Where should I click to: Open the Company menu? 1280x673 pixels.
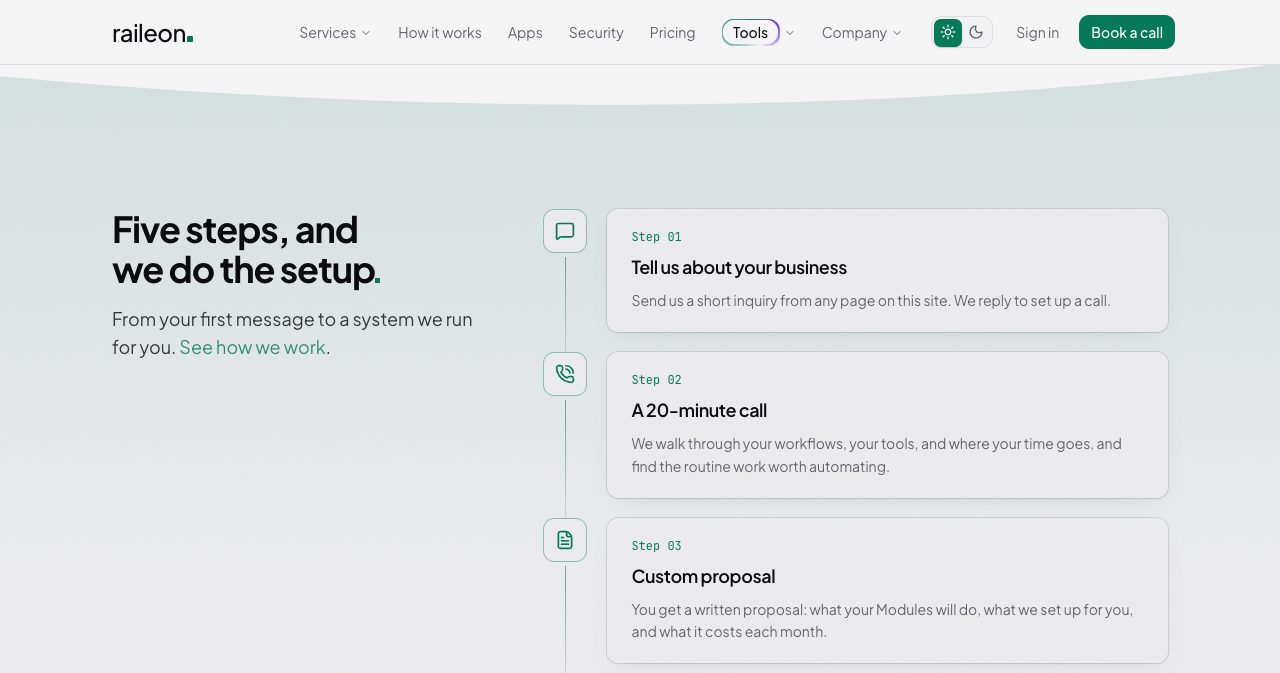point(862,32)
